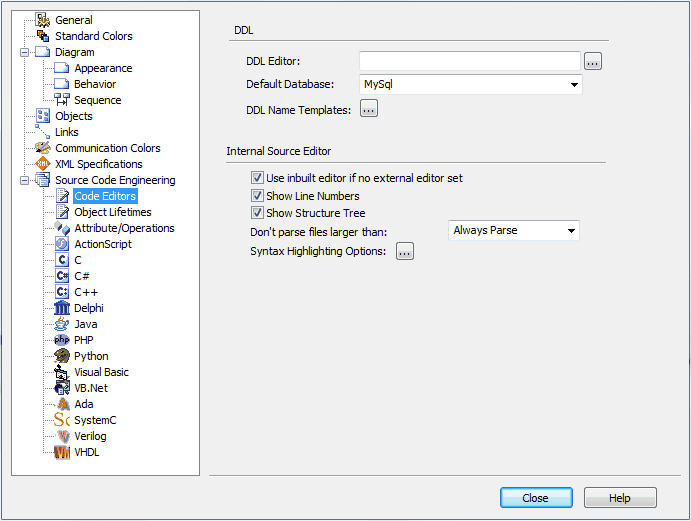This screenshot has width=691, height=521.
Task: Click the C language icon
Action: (x=62, y=260)
